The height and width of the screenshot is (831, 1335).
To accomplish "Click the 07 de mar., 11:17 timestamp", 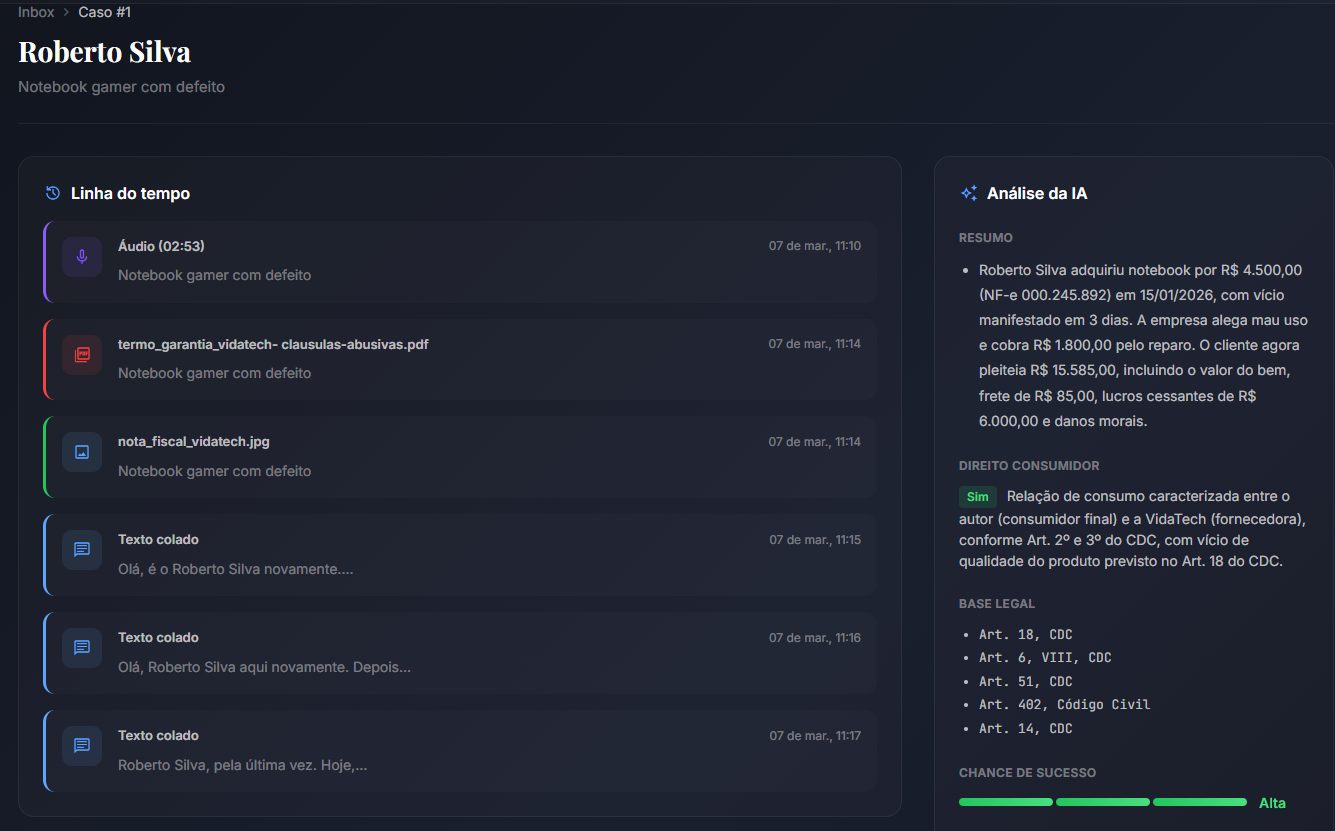I will click(x=814, y=736).
